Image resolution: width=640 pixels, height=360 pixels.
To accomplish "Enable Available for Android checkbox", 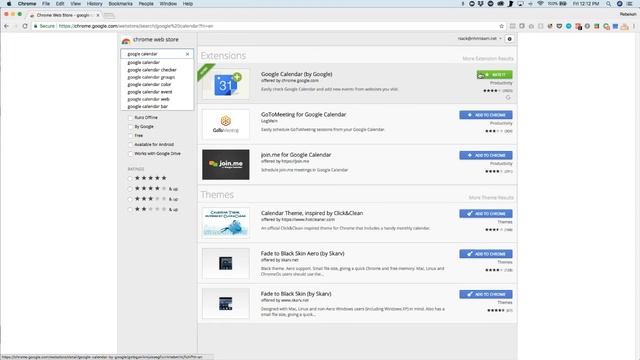I will [131, 144].
